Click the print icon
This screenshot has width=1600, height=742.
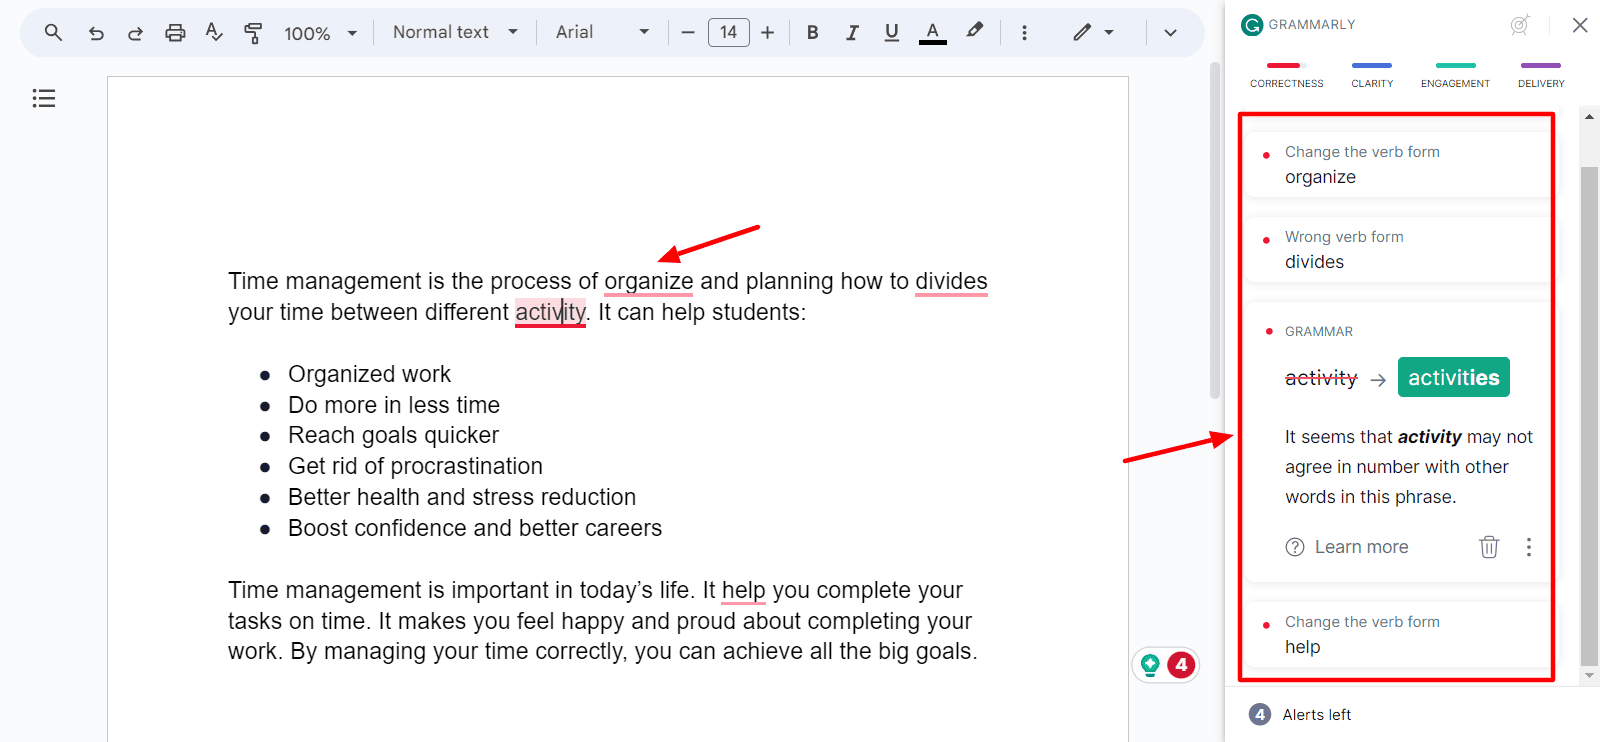[x=175, y=33]
